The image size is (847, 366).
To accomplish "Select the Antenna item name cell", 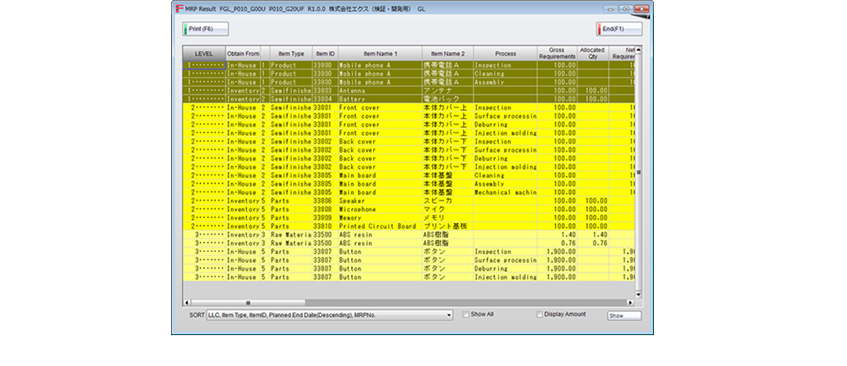I will [380, 91].
